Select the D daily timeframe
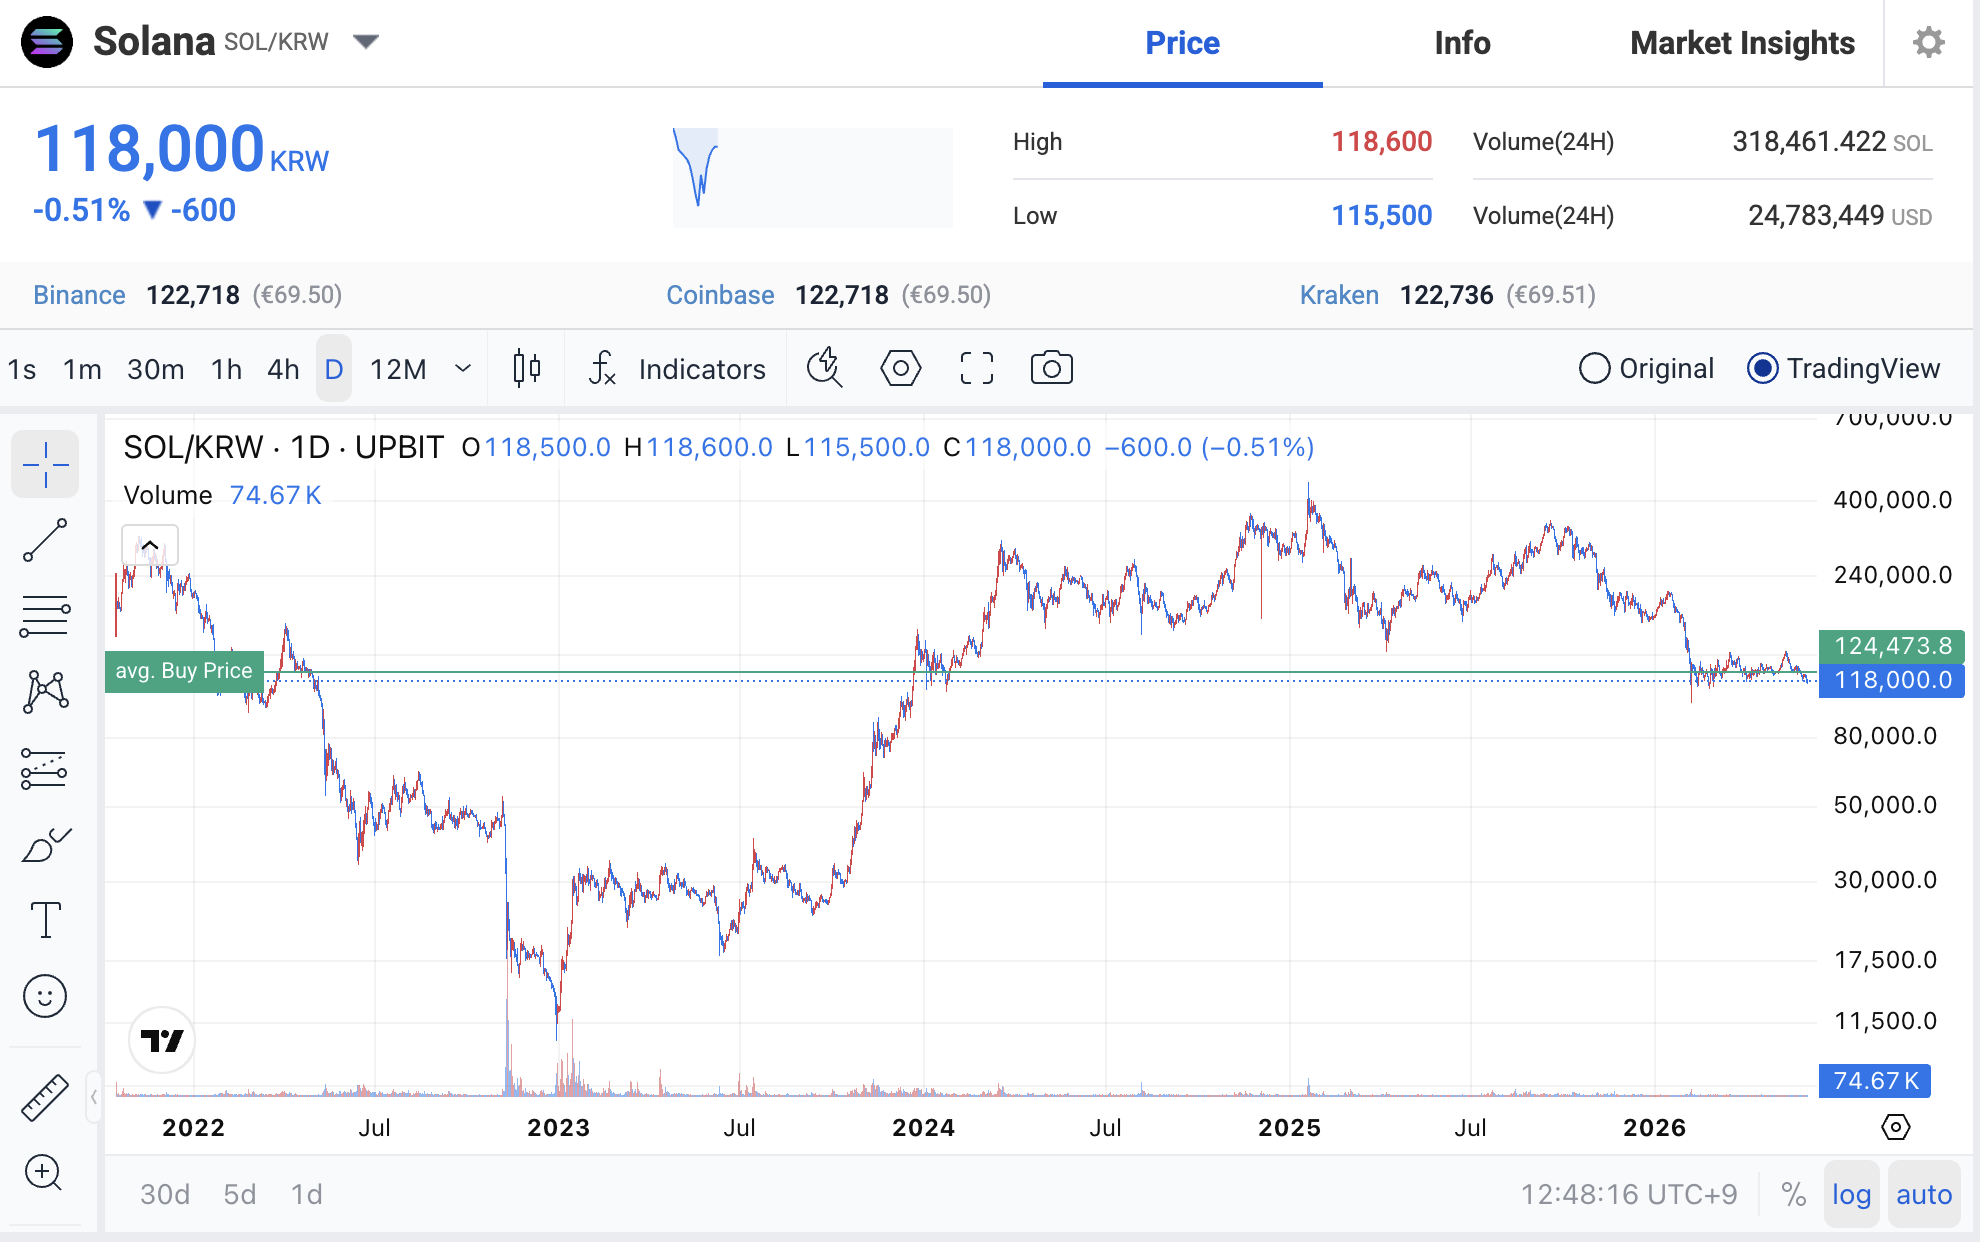This screenshot has width=1980, height=1242. tap(334, 369)
